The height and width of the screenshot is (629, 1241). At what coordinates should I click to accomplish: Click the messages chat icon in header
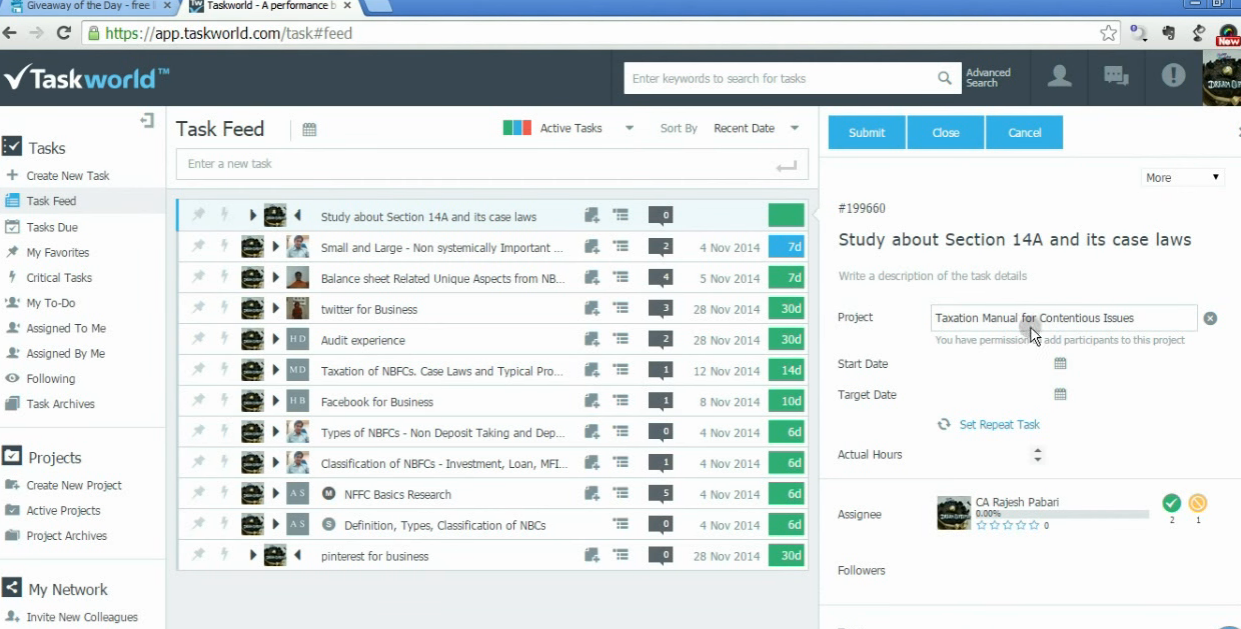click(x=1116, y=77)
